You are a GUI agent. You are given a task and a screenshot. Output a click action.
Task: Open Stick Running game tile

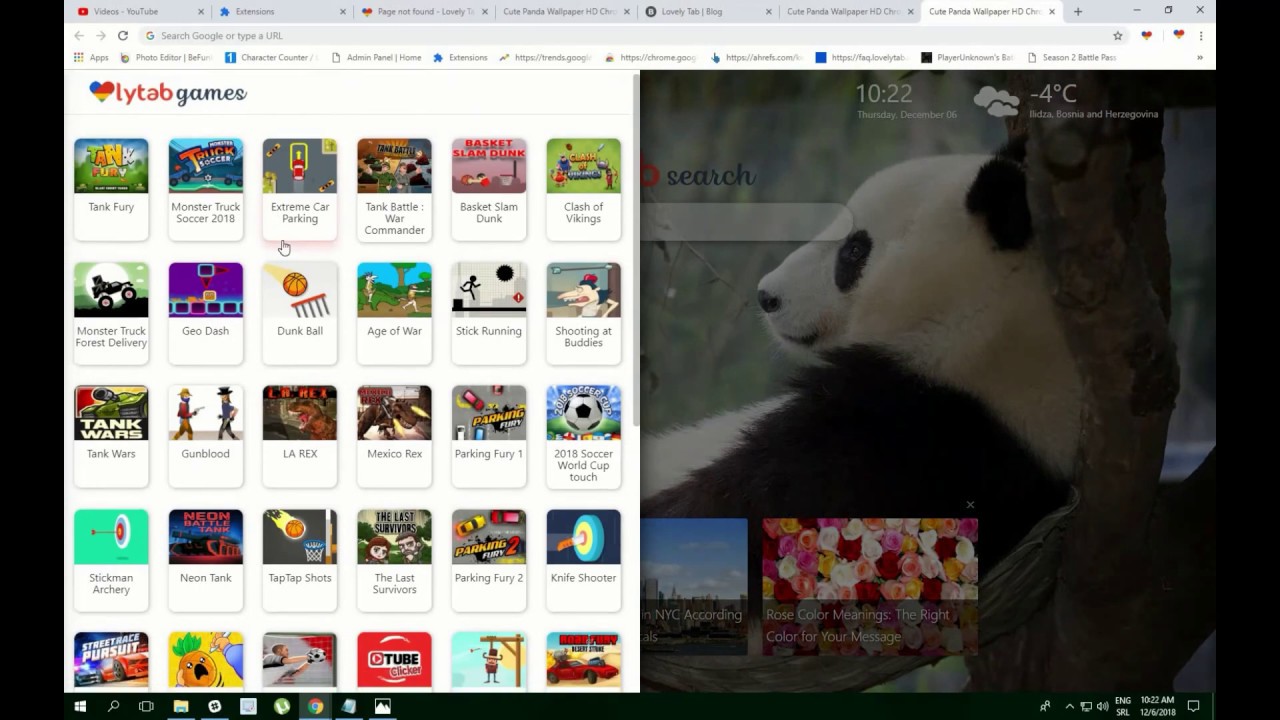point(488,290)
